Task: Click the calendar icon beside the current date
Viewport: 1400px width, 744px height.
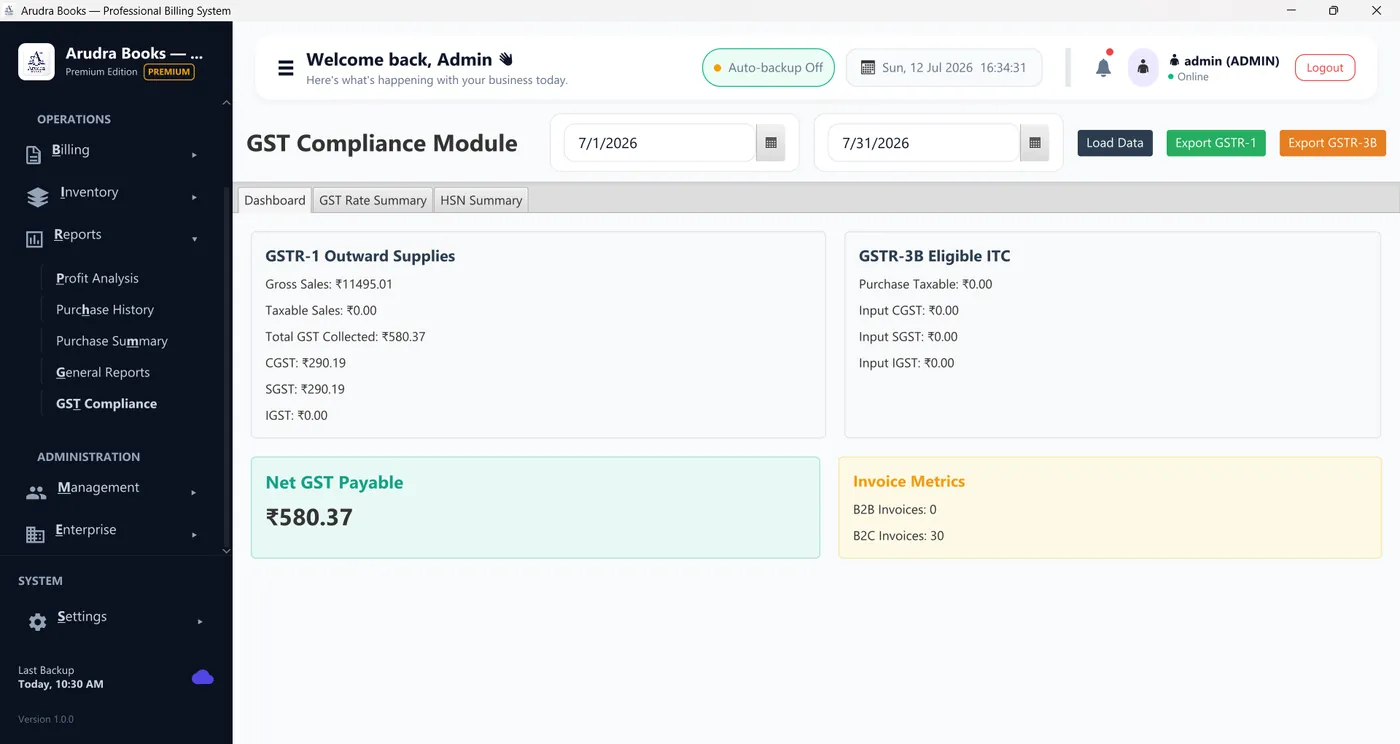Action: [x=867, y=68]
